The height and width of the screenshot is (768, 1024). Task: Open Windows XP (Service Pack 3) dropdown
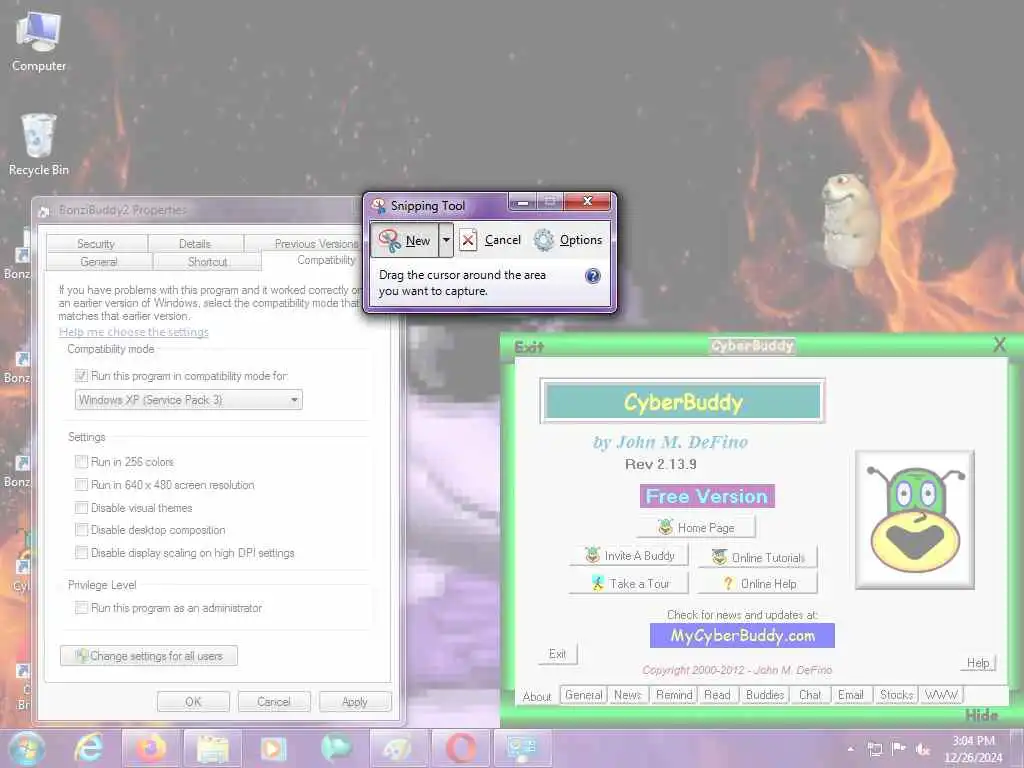coord(189,400)
